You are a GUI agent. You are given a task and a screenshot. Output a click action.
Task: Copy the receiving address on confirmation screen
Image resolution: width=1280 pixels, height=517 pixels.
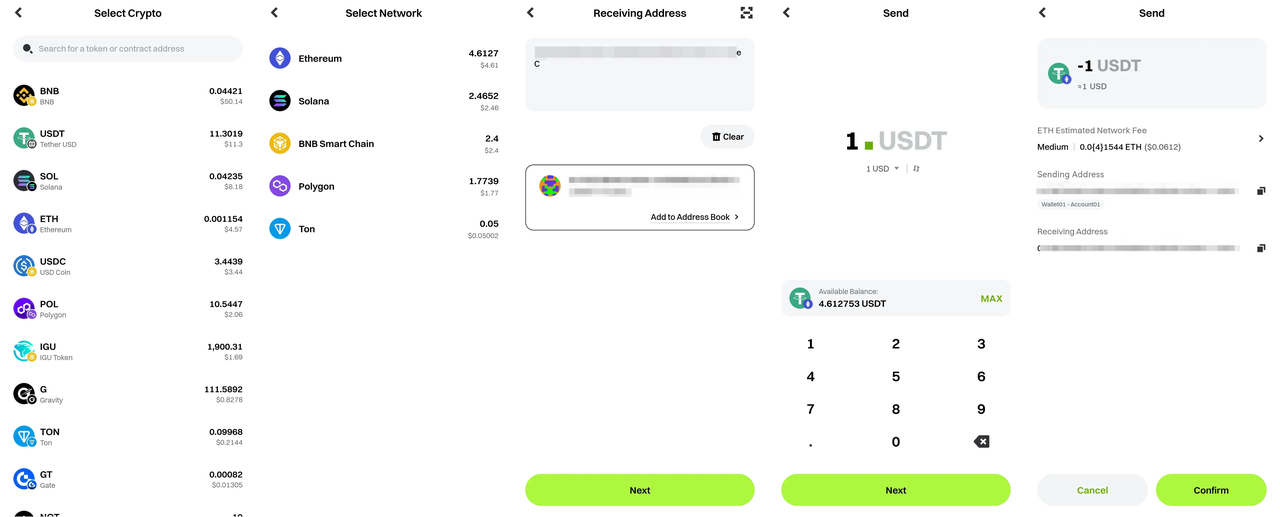[1261, 247]
